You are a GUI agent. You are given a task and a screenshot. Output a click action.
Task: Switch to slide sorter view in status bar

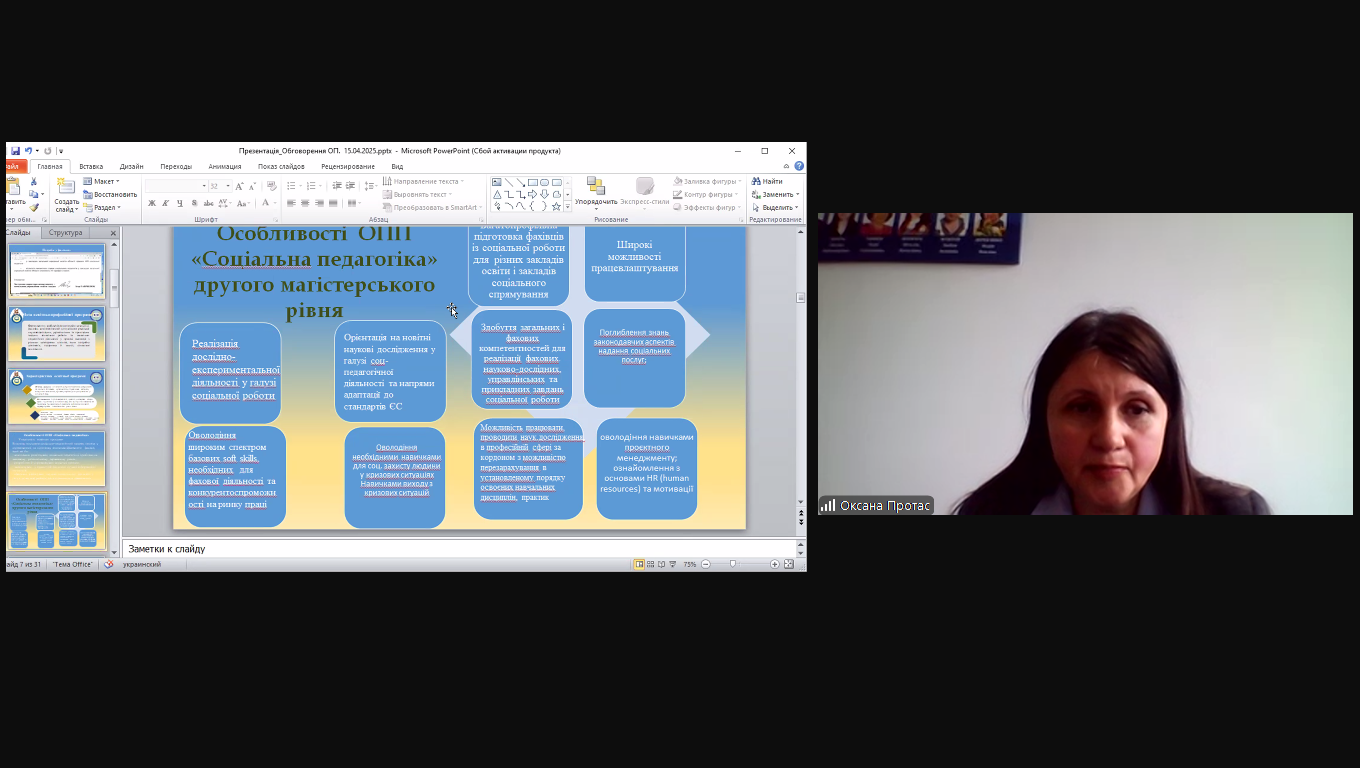pos(650,564)
